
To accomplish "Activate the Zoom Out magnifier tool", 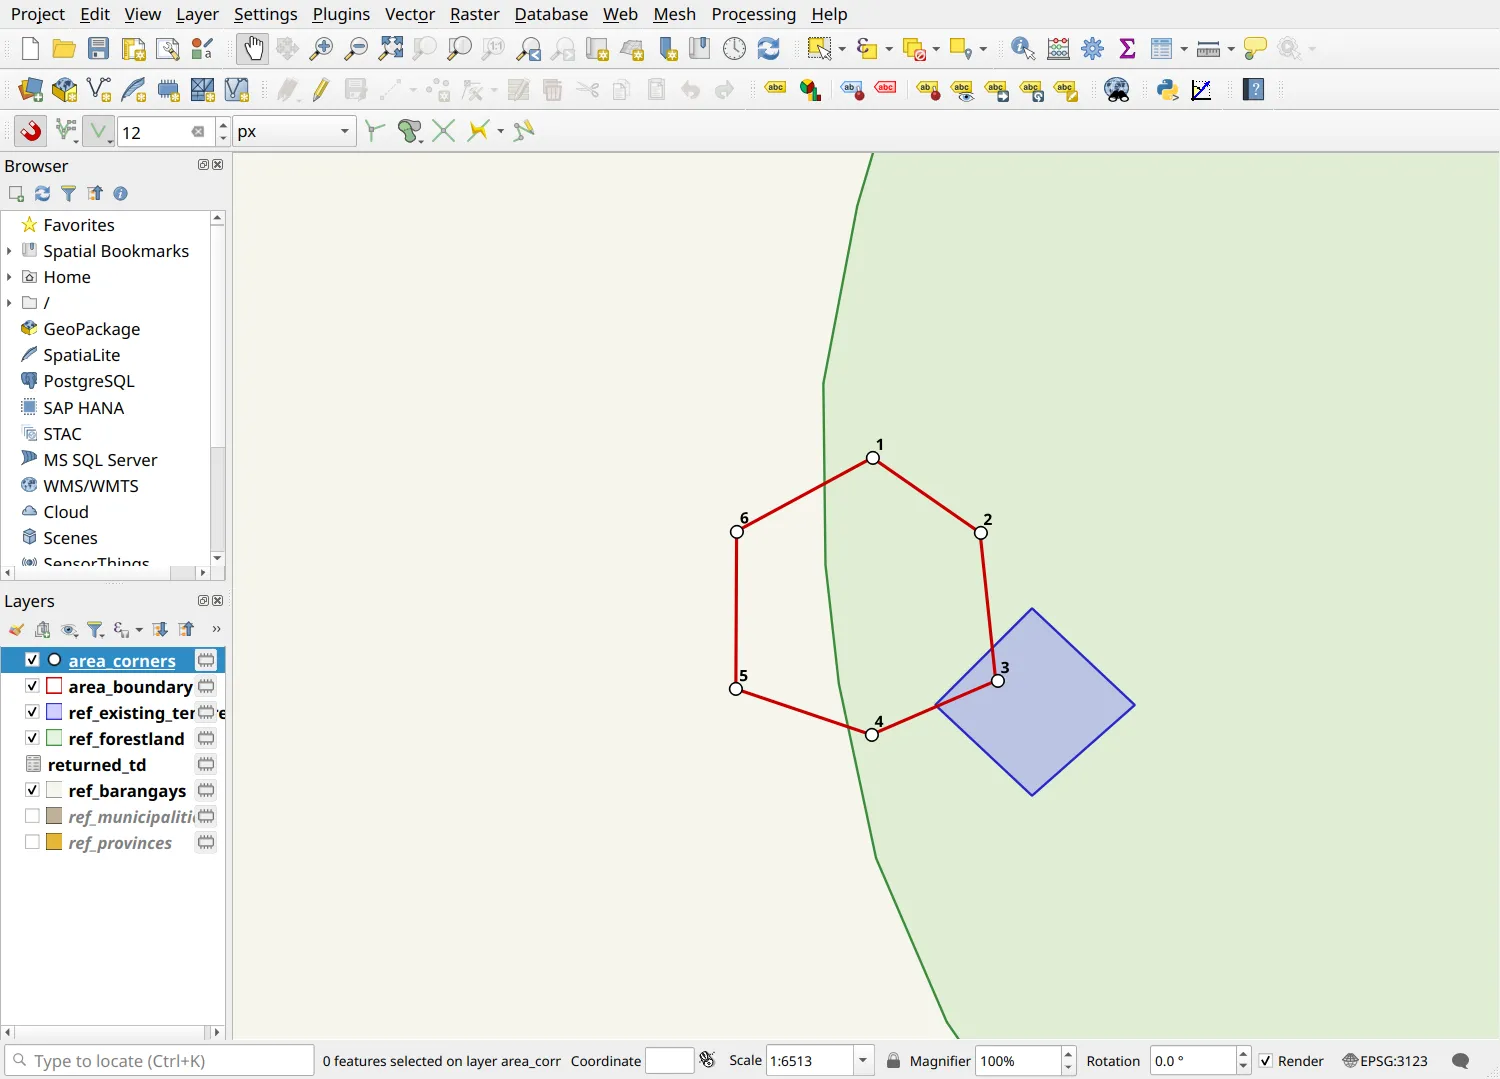I will 356,48.
